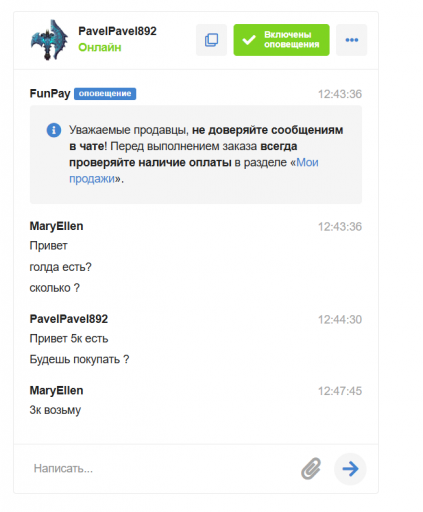Click the white checkmark in notifications button
The height and width of the screenshot is (512, 423).
(249, 40)
